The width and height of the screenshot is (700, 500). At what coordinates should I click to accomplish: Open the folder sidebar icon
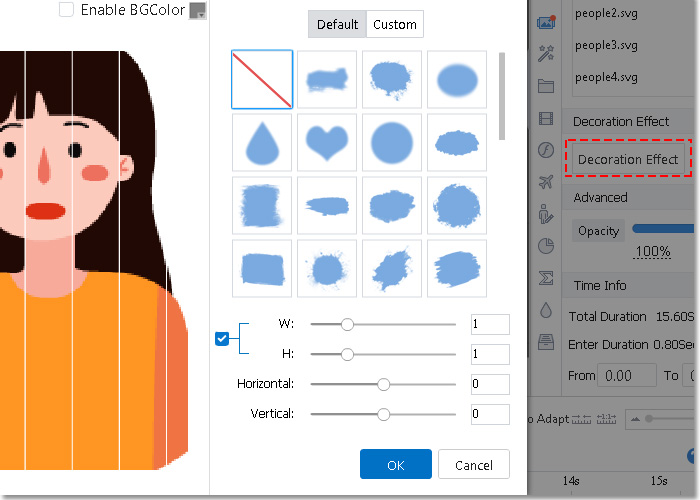pyautogui.click(x=546, y=86)
